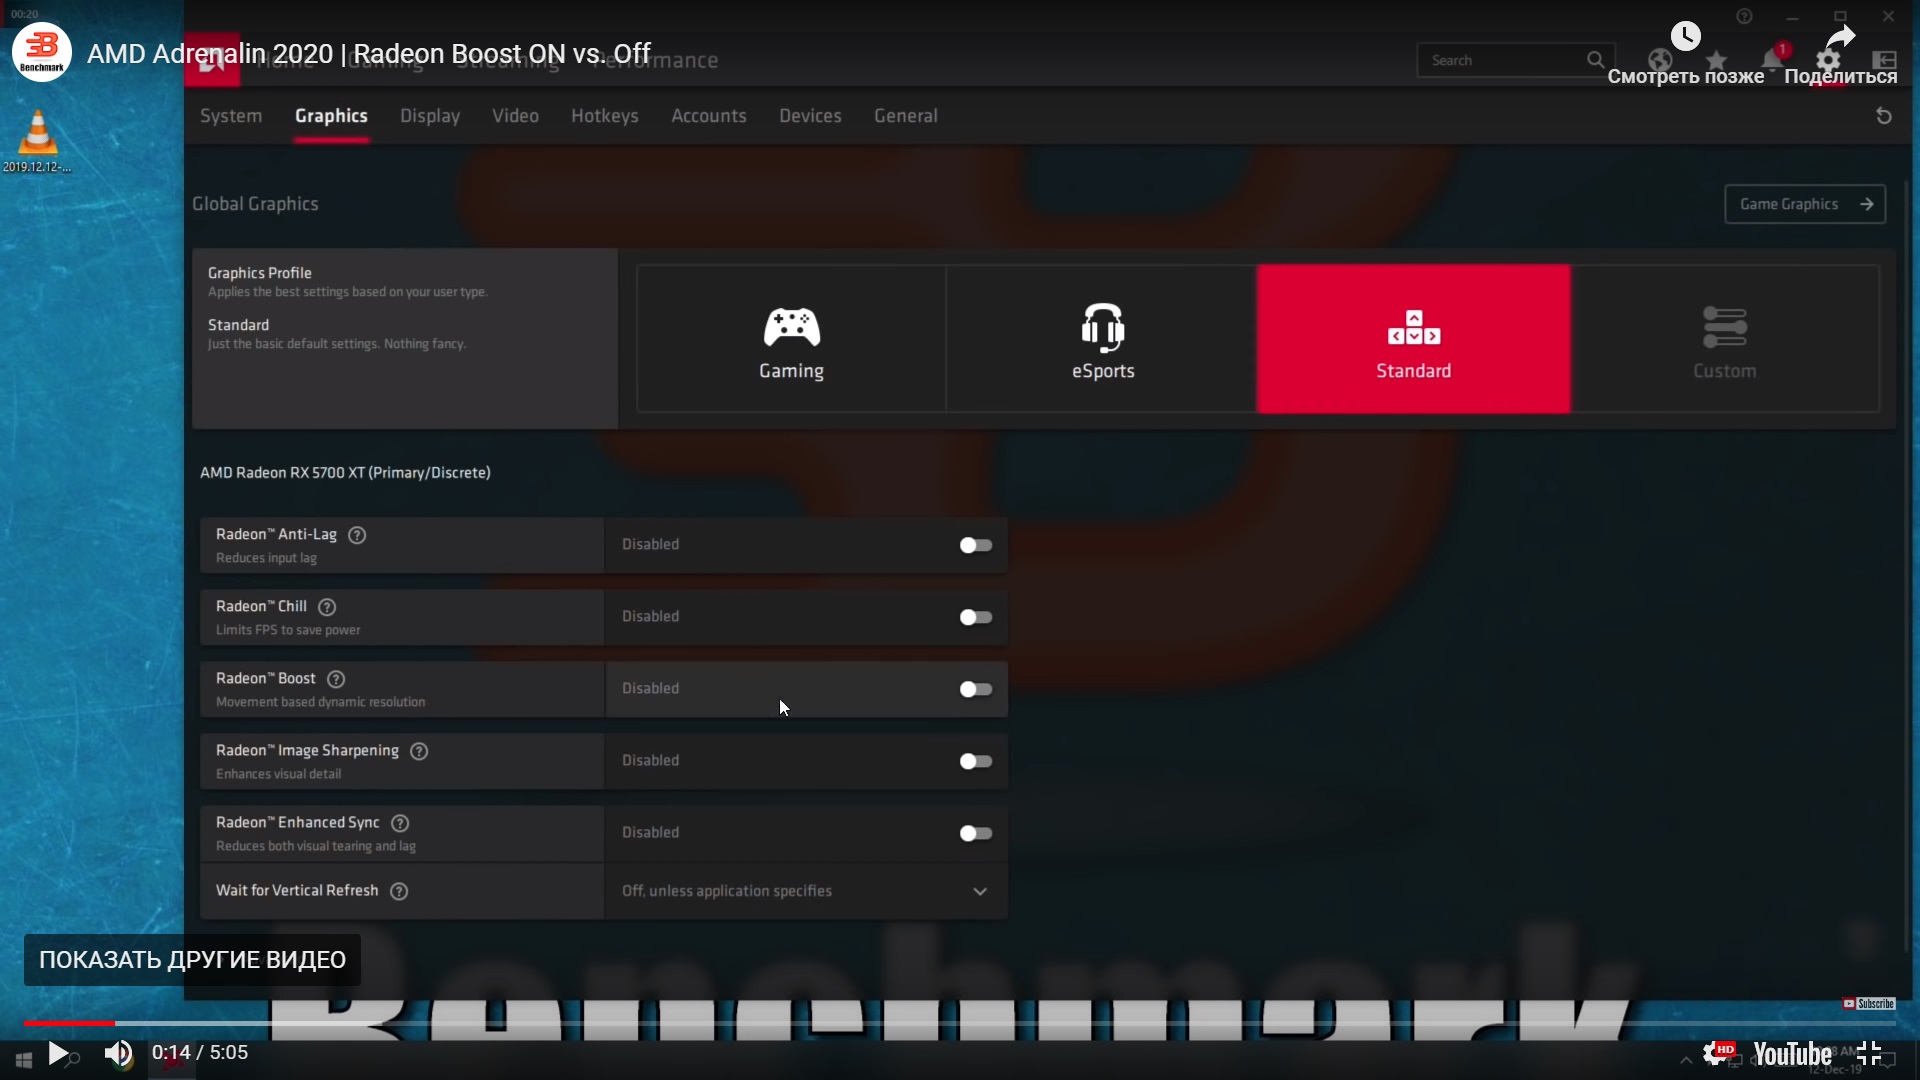This screenshot has width=1920, height=1080.
Task: Turn on Radeon Boost switch
Action: [975, 689]
